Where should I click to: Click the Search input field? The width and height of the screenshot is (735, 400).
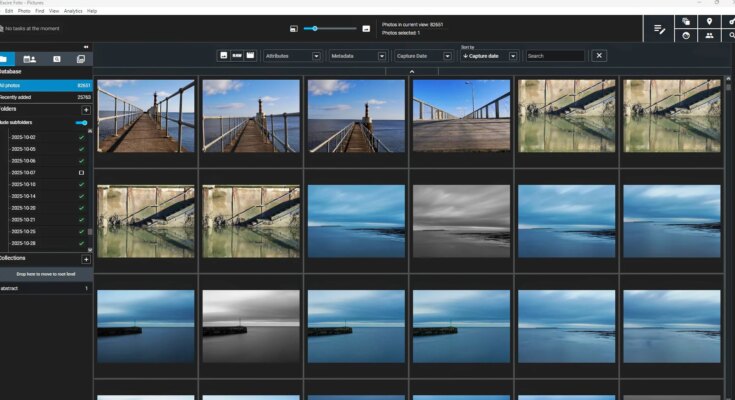pos(555,56)
